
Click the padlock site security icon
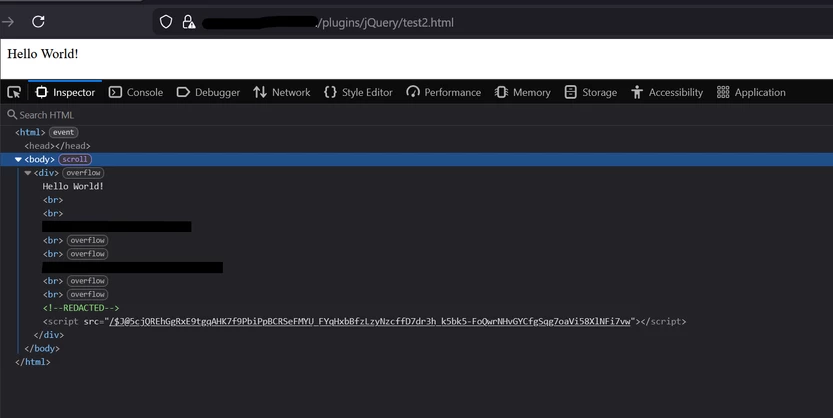point(189,22)
